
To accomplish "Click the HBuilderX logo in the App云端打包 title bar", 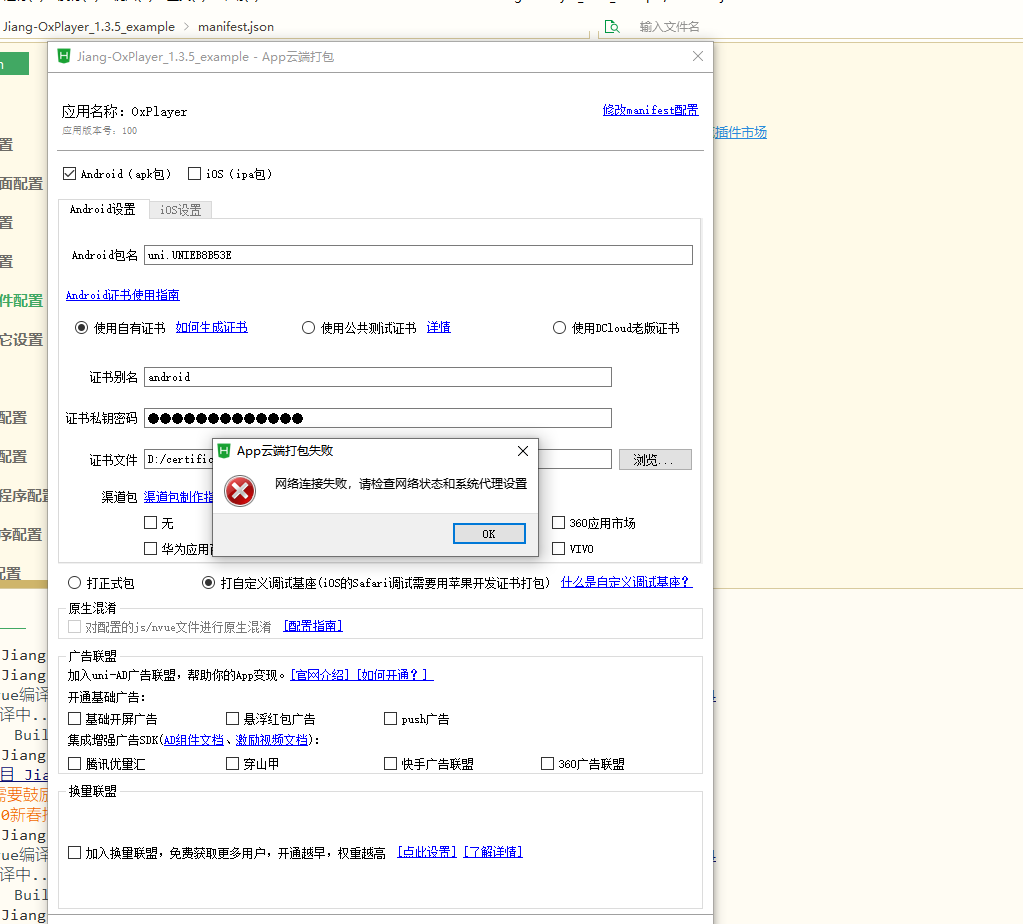I will [64, 57].
